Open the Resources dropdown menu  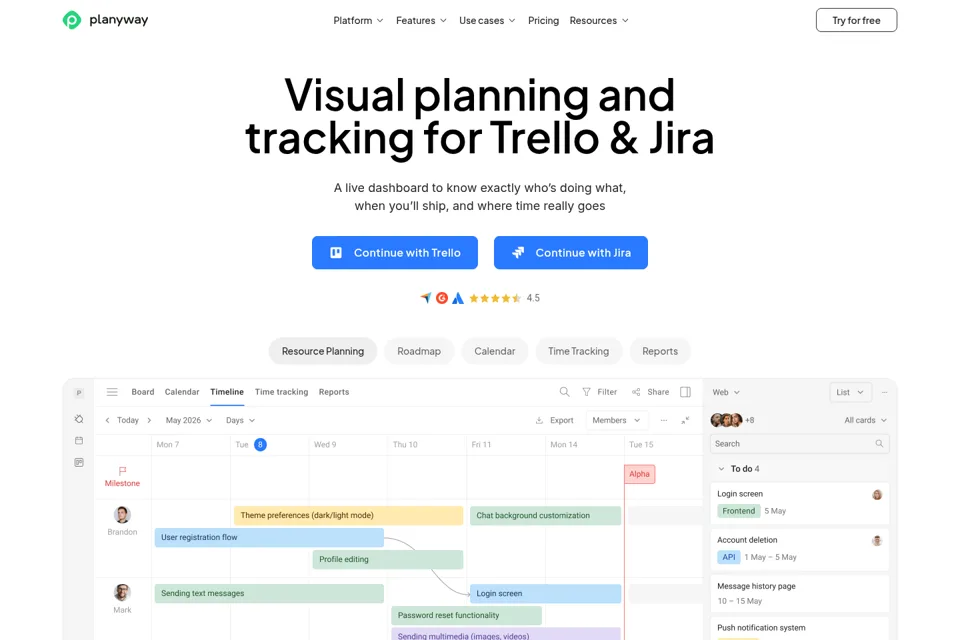tap(599, 20)
